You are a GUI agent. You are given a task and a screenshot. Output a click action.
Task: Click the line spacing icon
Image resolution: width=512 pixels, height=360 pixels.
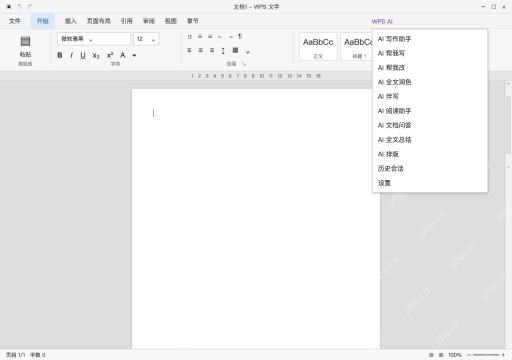click(223, 51)
